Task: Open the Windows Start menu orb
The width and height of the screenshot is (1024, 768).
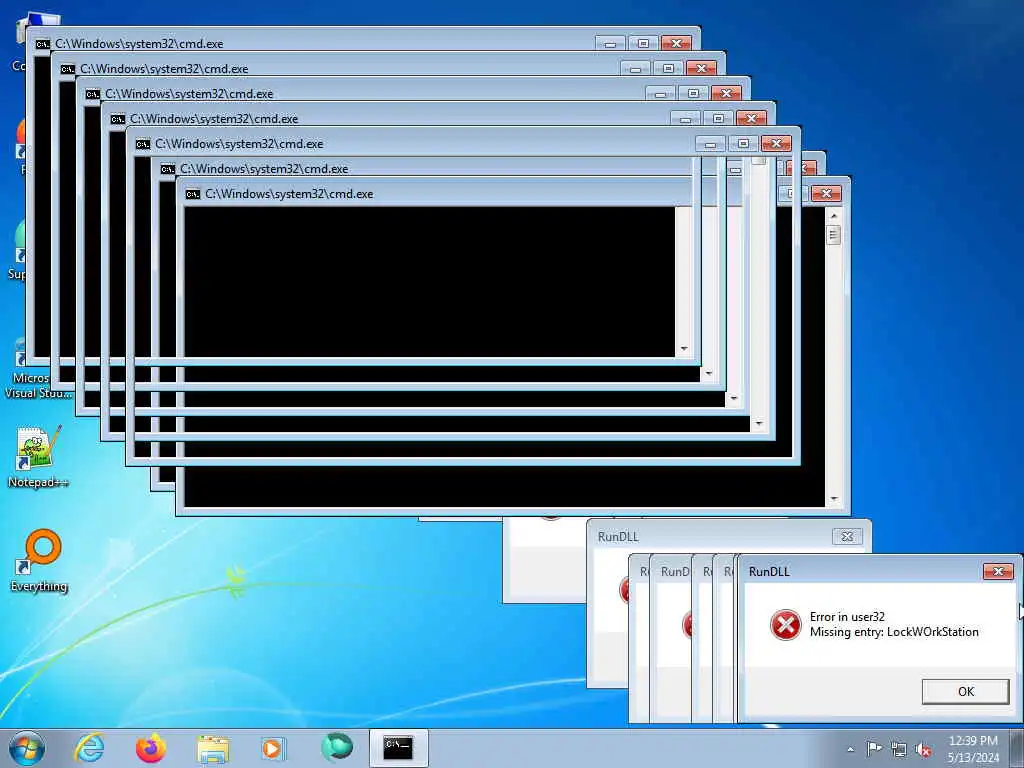Action: [27, 748]
